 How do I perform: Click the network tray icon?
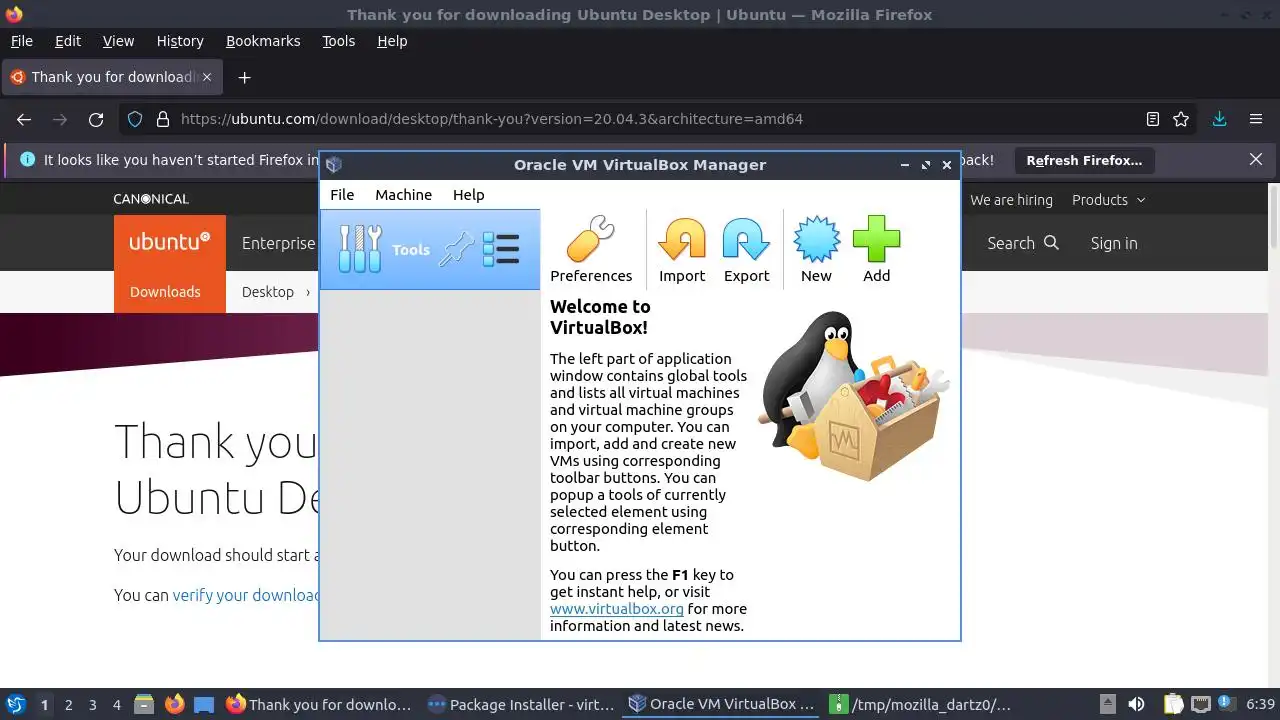(1201, 705)
